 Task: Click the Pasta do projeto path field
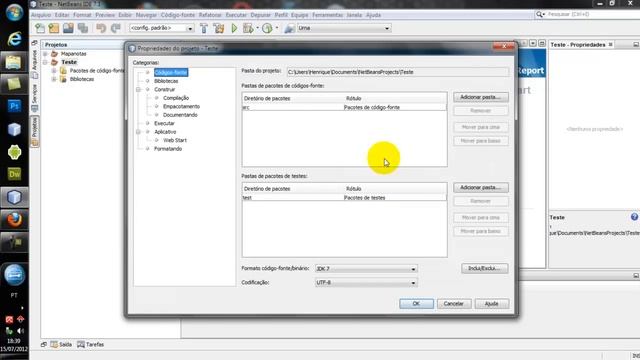click(x=398, y=72)
